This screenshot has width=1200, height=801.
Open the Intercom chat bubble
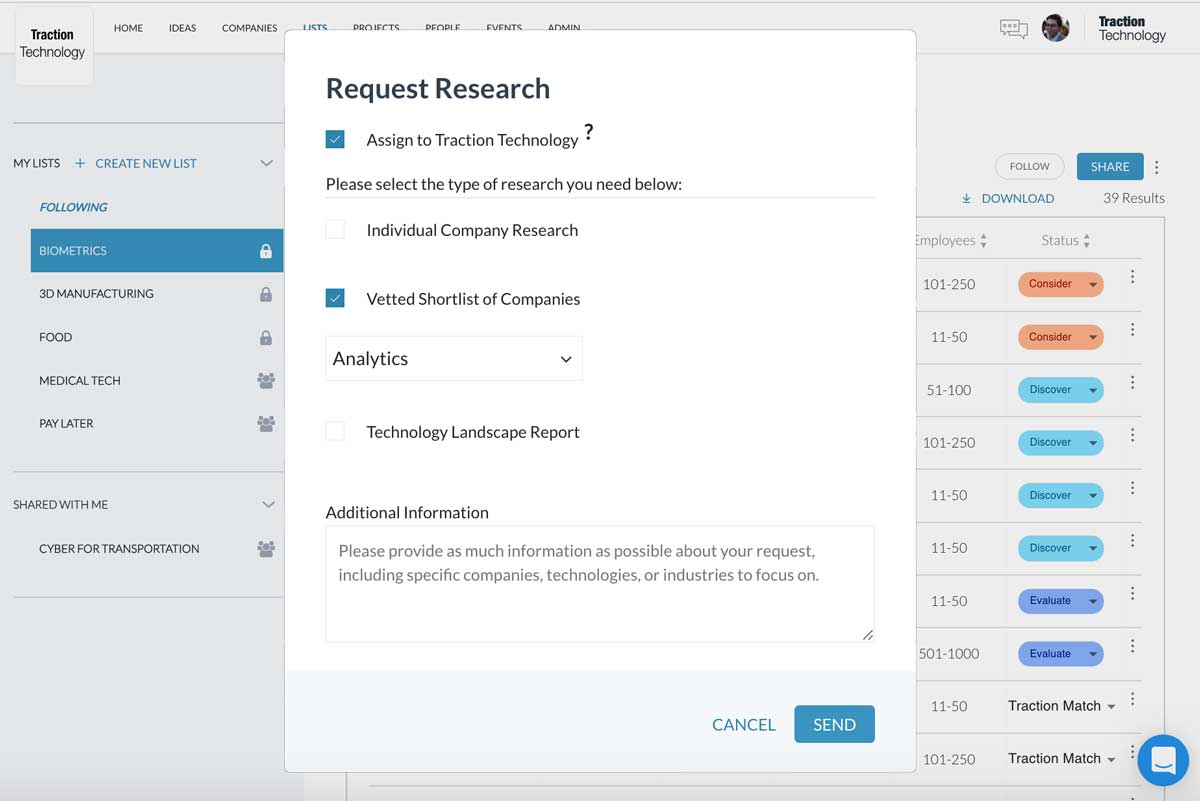1163,759
